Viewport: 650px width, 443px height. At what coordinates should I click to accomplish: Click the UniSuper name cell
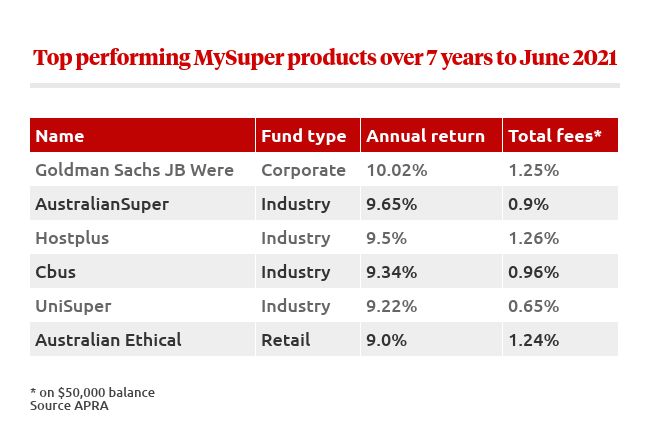[x=74, y=306]
